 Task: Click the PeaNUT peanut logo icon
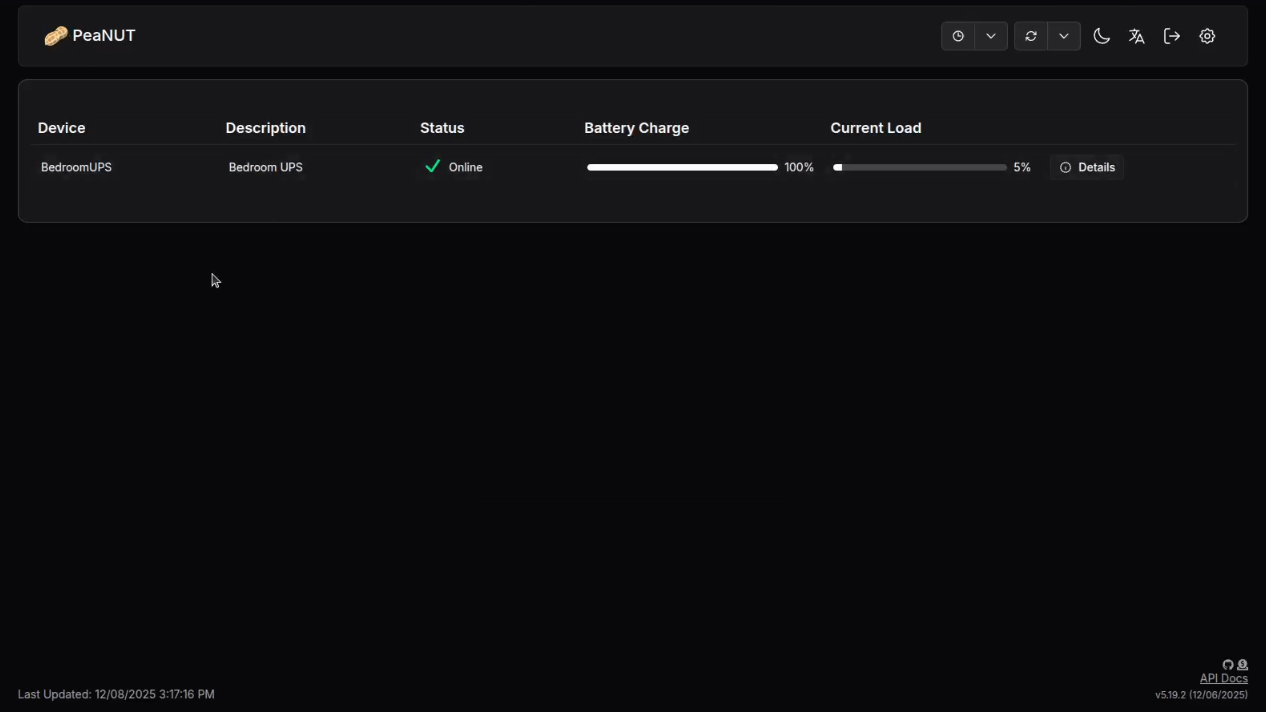(56, 36)
